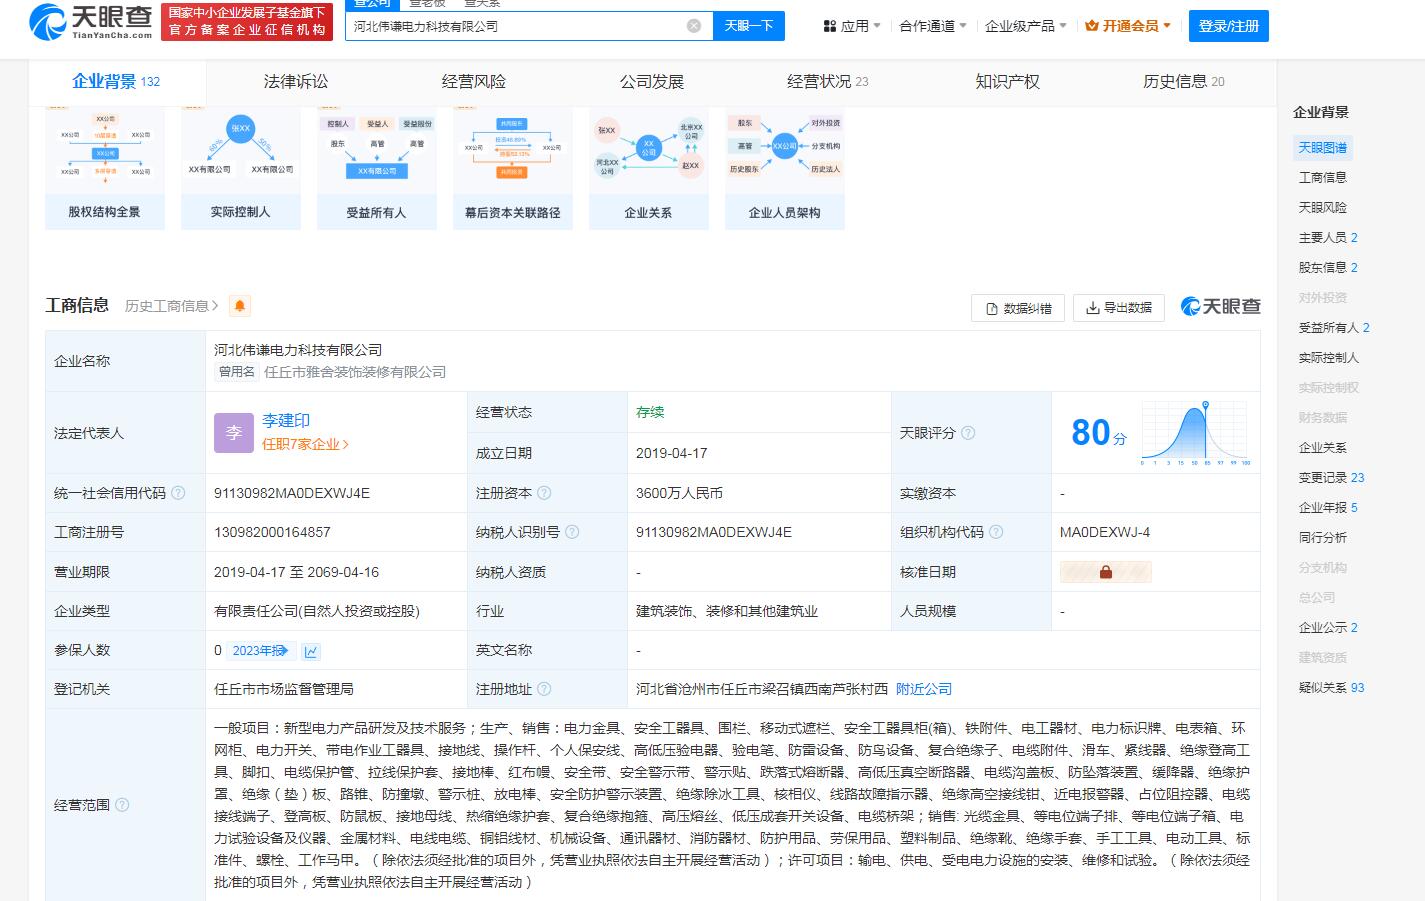Open the 合作通道 dropdown menu
This screenshot has height=901, width=1425.
[933, 26]
